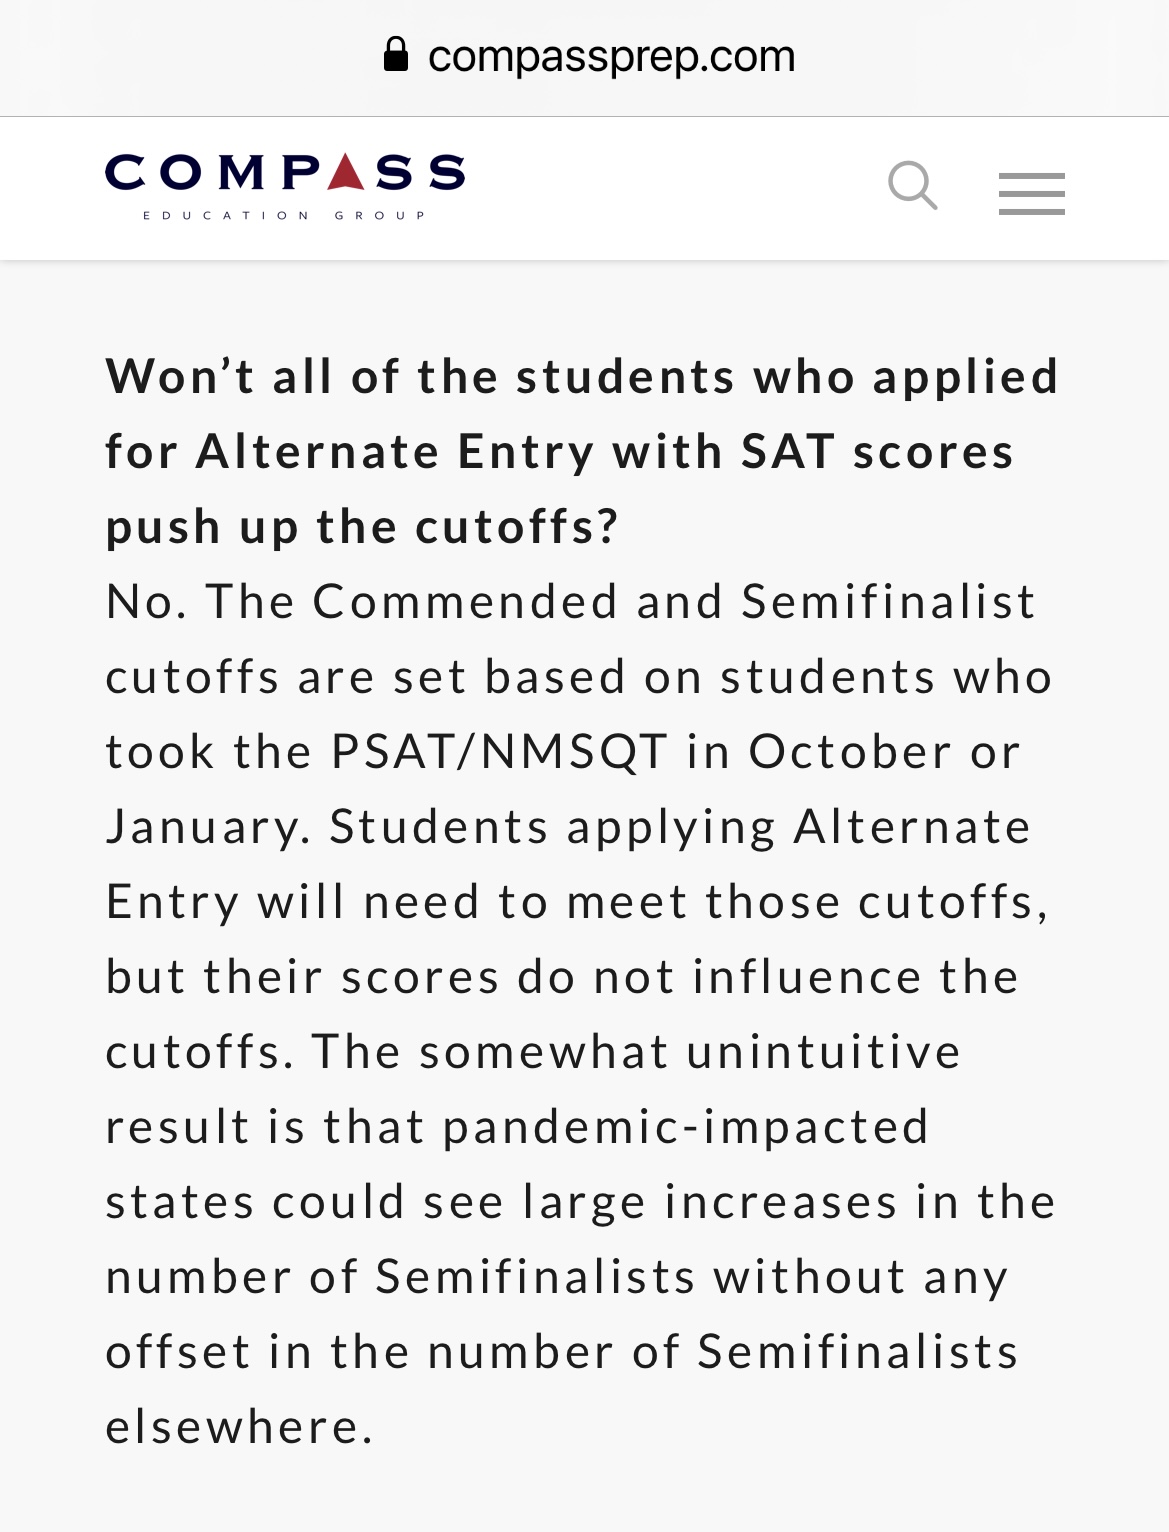Click the 'push up the cutoffs?' heading line
The image size is (1169, 1532).
pyautogui.click(x=362, y=527)
